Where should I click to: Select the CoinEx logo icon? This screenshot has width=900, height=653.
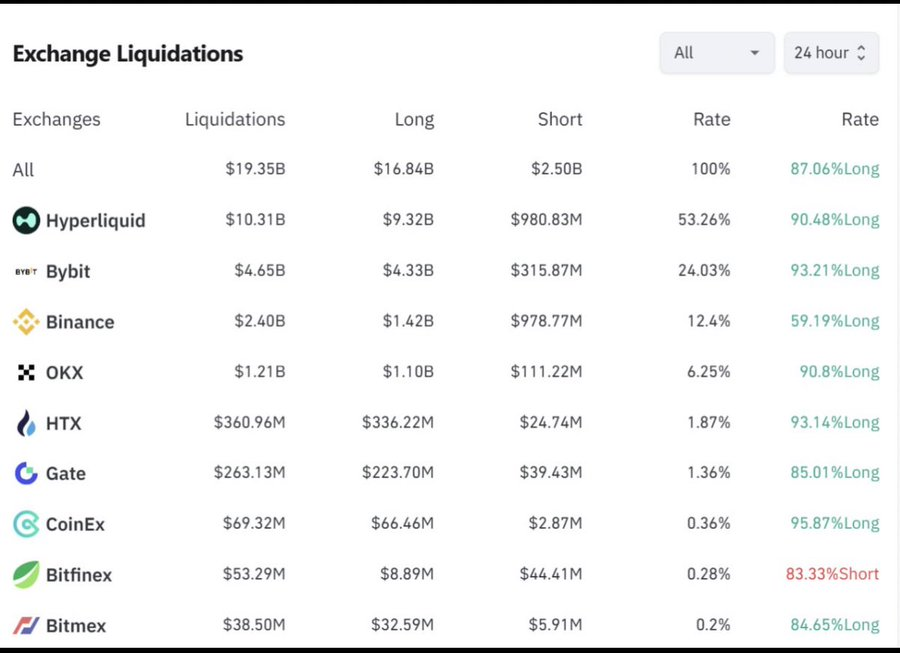coord(25,524)
